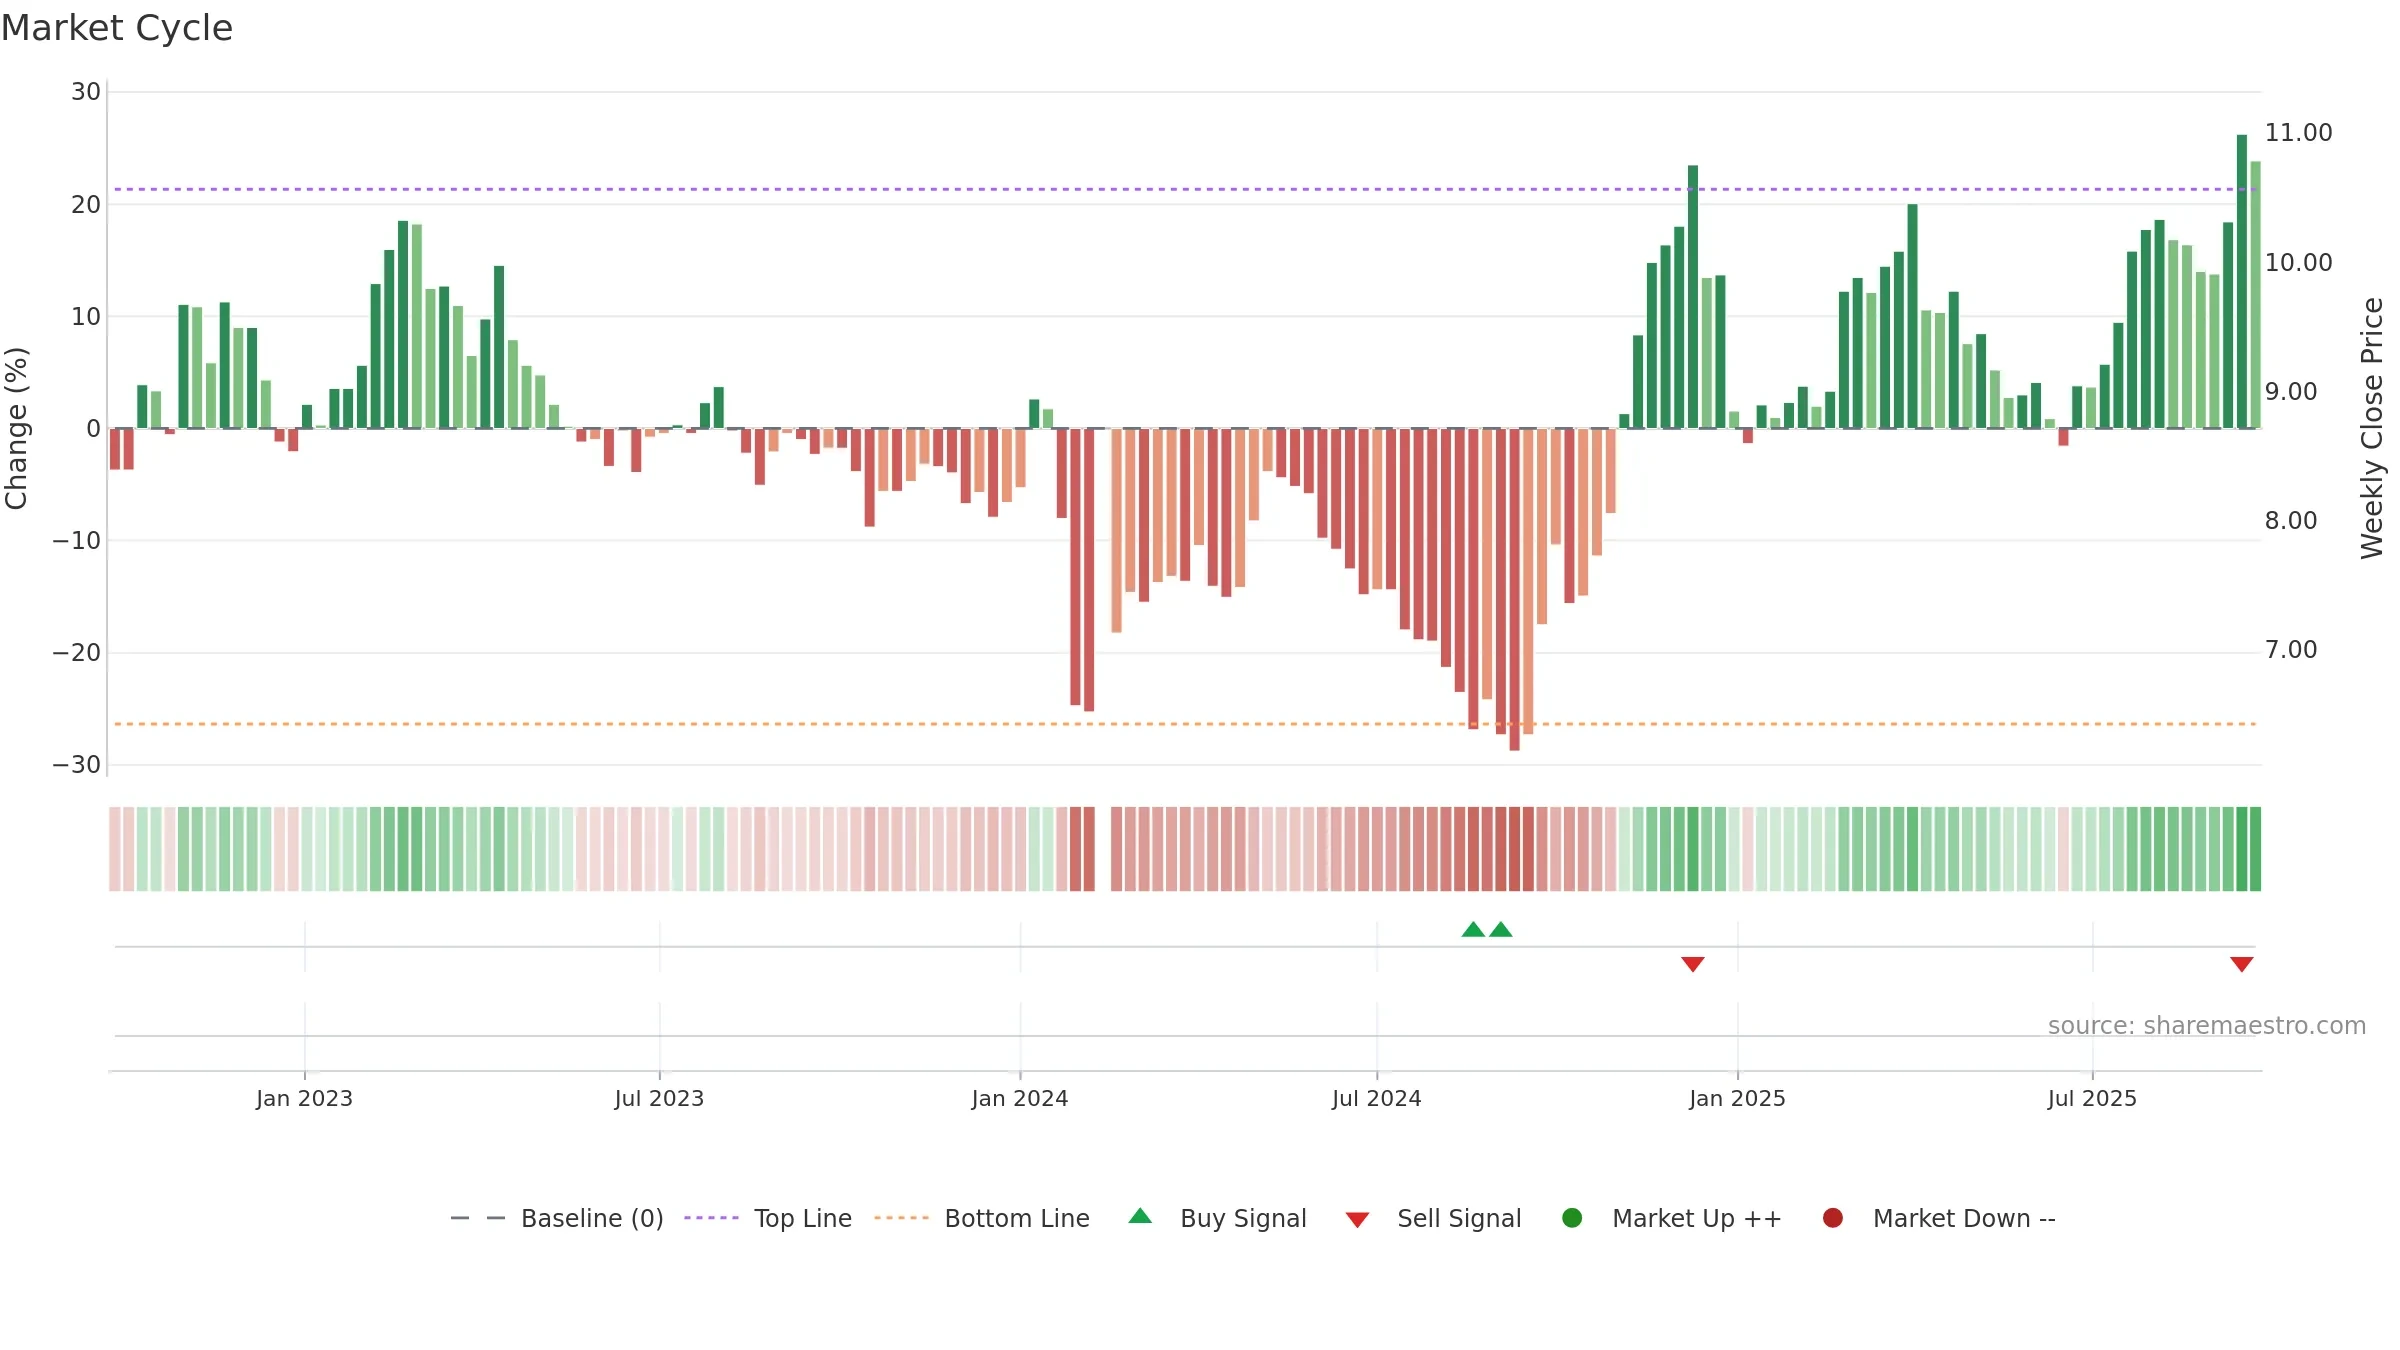
Task: Click the 9.00 price axis label
Action: [x=2291, y=391]
